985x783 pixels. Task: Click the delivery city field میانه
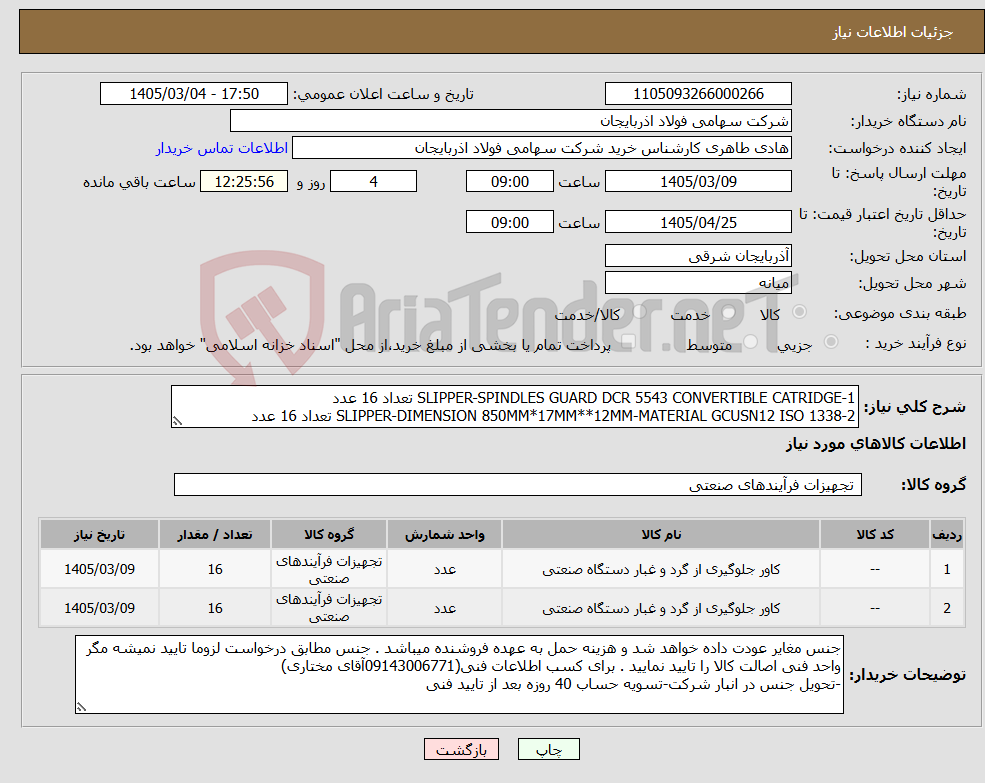tap(698, 283)
